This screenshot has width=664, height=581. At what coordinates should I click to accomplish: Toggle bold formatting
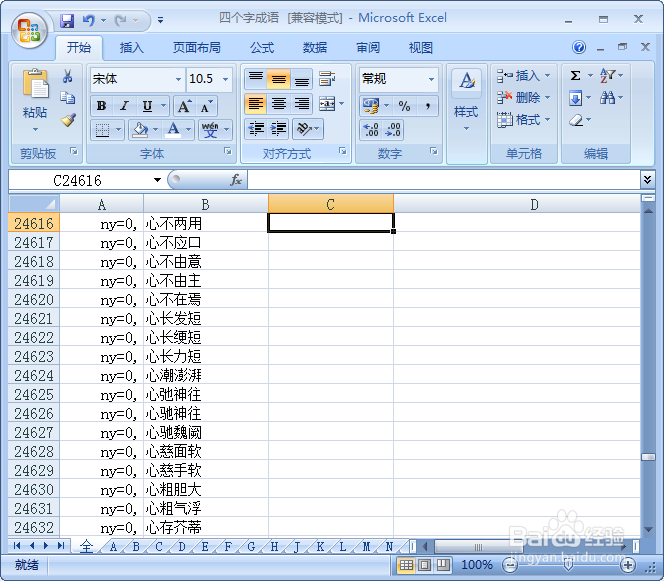click(101, 105)
